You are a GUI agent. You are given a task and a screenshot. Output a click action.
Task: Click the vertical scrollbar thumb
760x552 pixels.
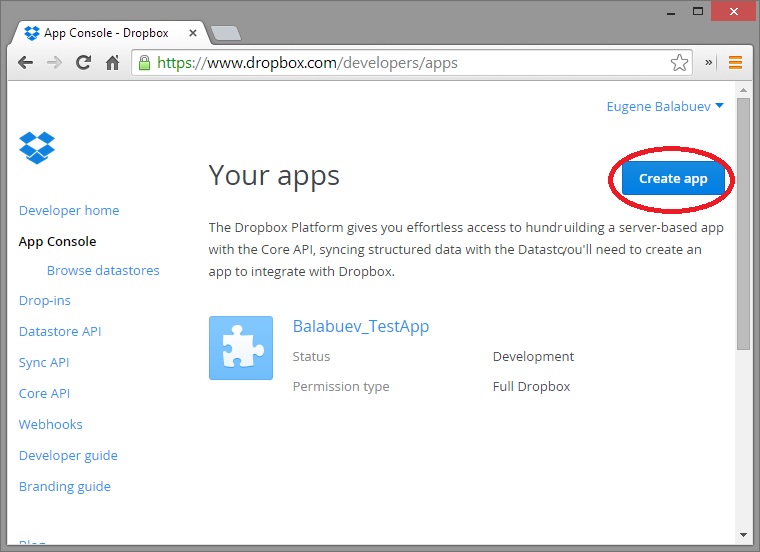(x=743, y=224)
